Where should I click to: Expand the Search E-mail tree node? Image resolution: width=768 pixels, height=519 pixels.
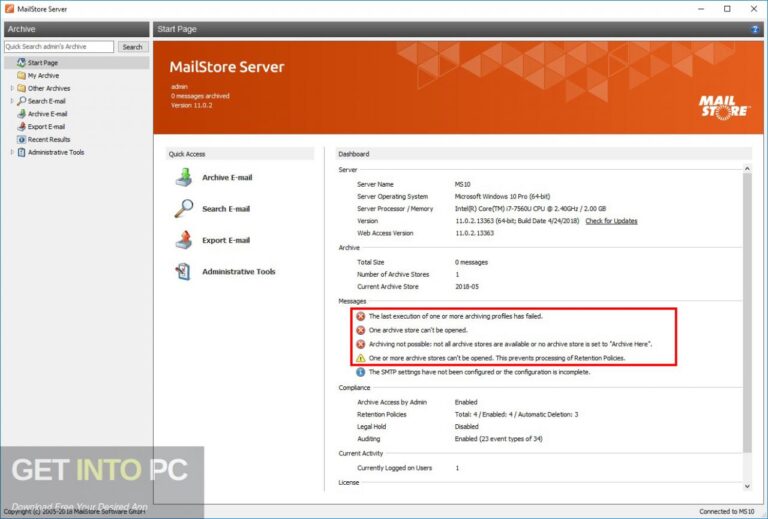12,101
